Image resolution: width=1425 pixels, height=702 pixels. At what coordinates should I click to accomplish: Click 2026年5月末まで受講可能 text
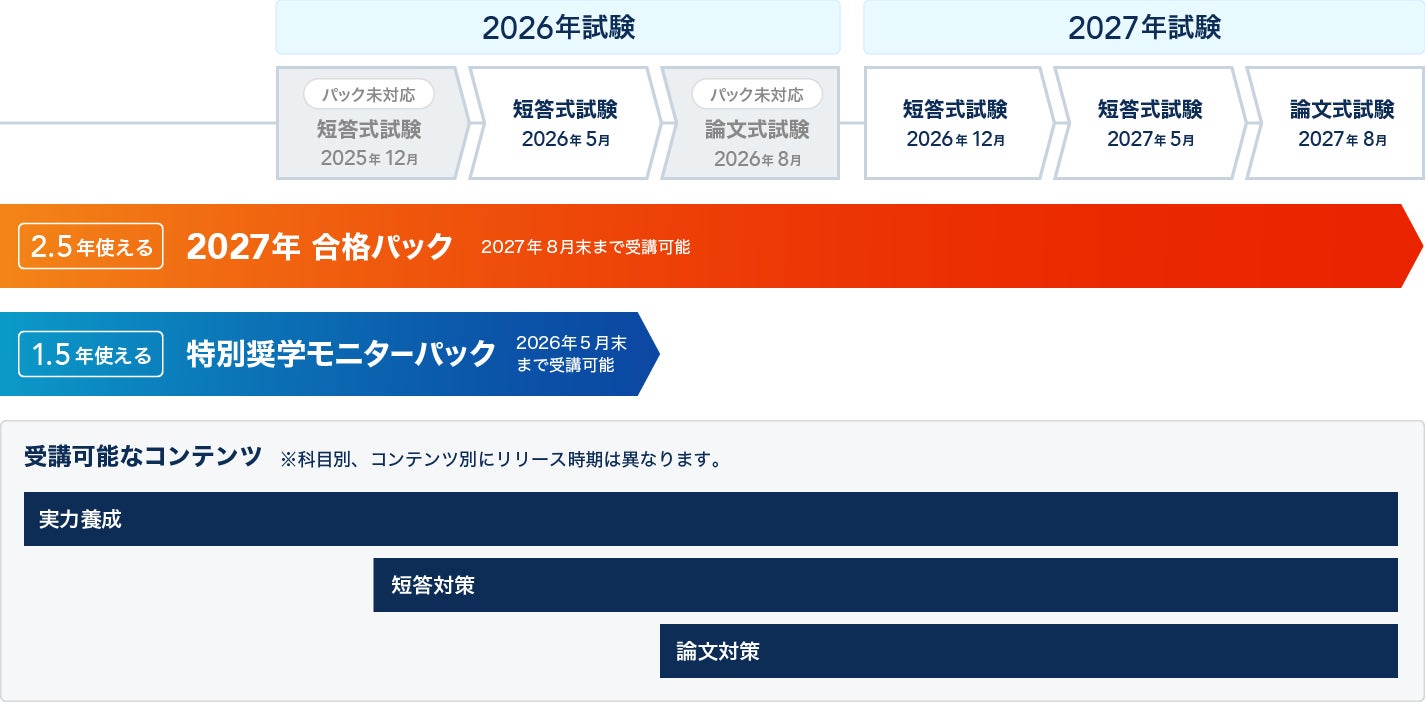point(571,354)
